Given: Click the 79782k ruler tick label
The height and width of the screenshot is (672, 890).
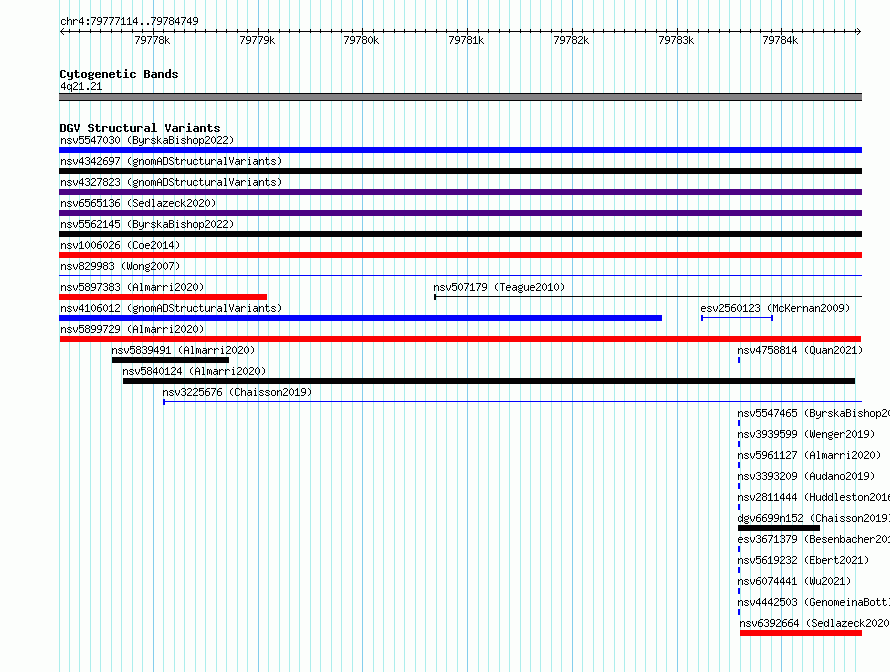Looking at the screenshot, I should pos(571,40).
